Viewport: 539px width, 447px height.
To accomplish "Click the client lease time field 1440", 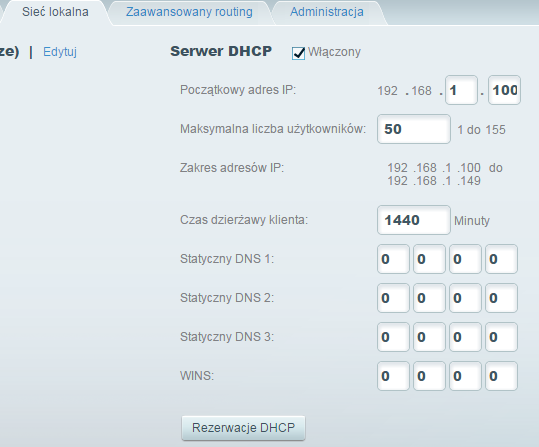I will coord(414,220).
